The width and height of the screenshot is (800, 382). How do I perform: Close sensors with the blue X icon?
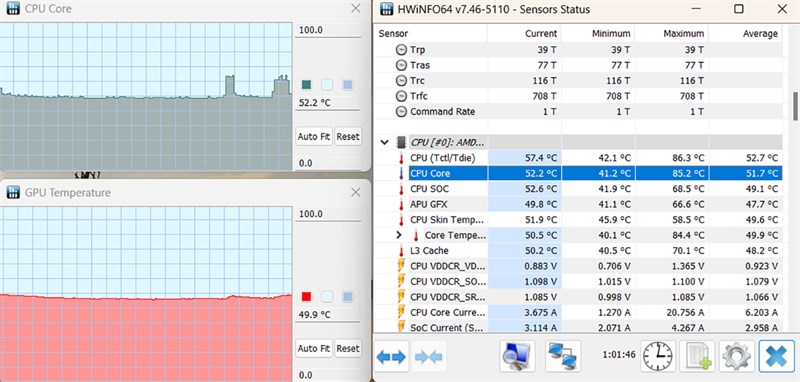pos(776,355)
